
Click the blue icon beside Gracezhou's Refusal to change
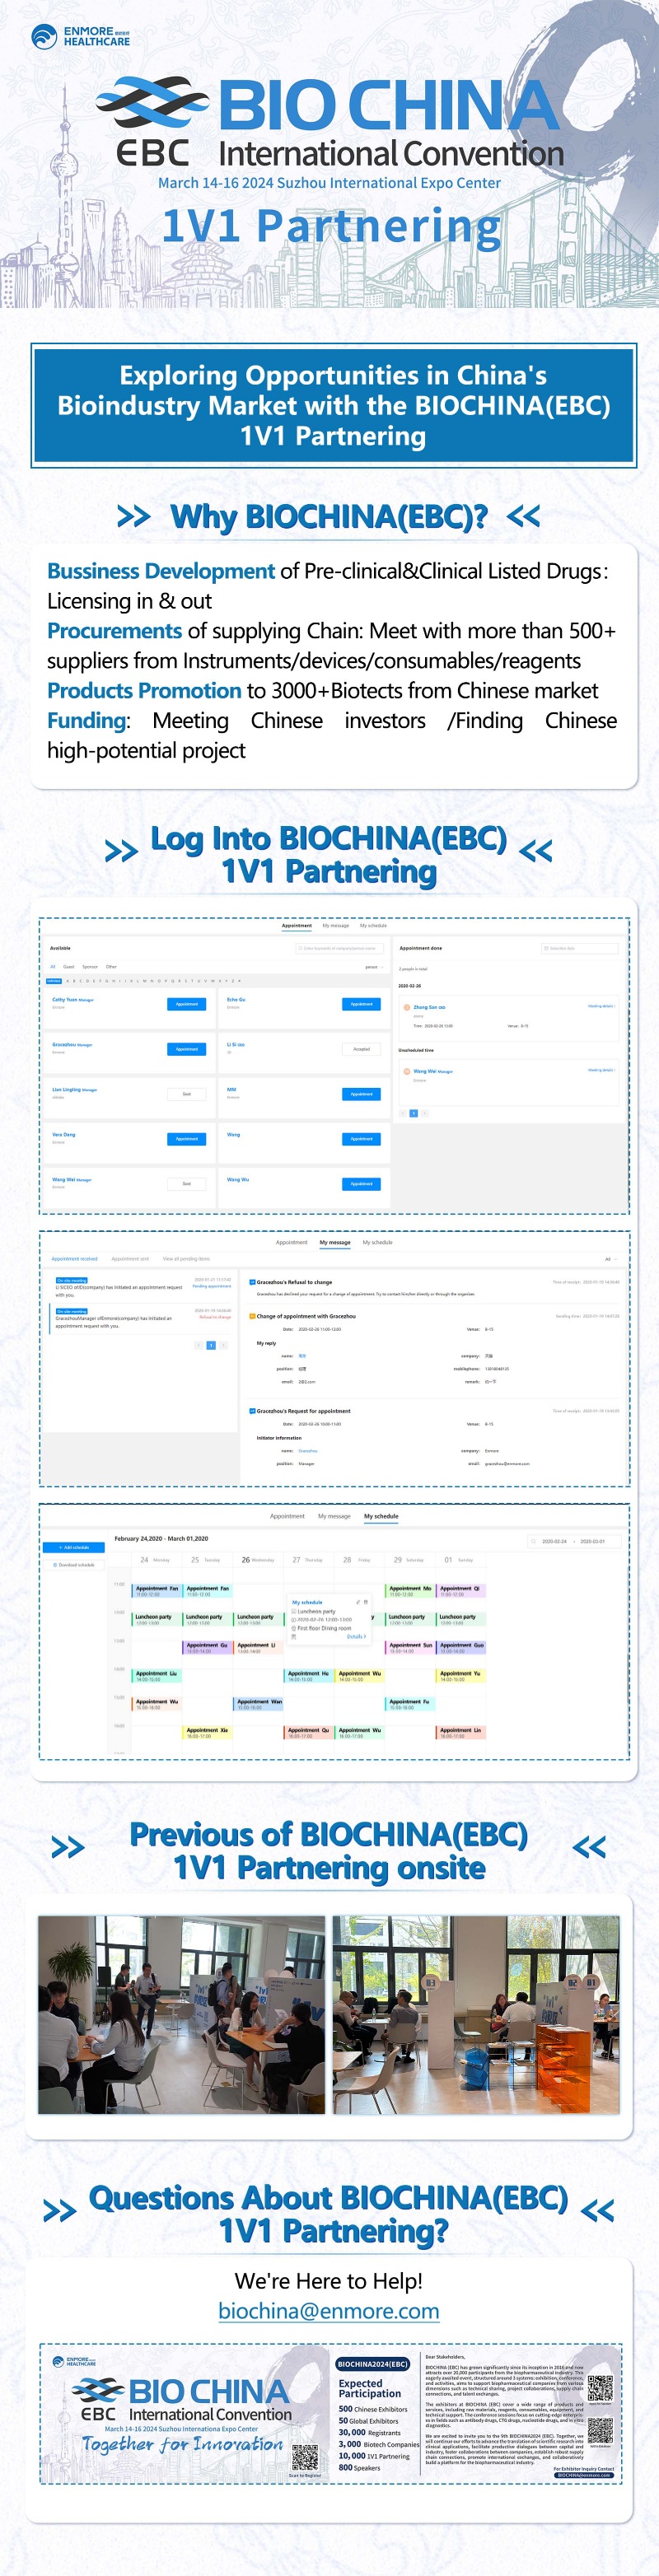pyautogui.click(x=252, y=1281)
